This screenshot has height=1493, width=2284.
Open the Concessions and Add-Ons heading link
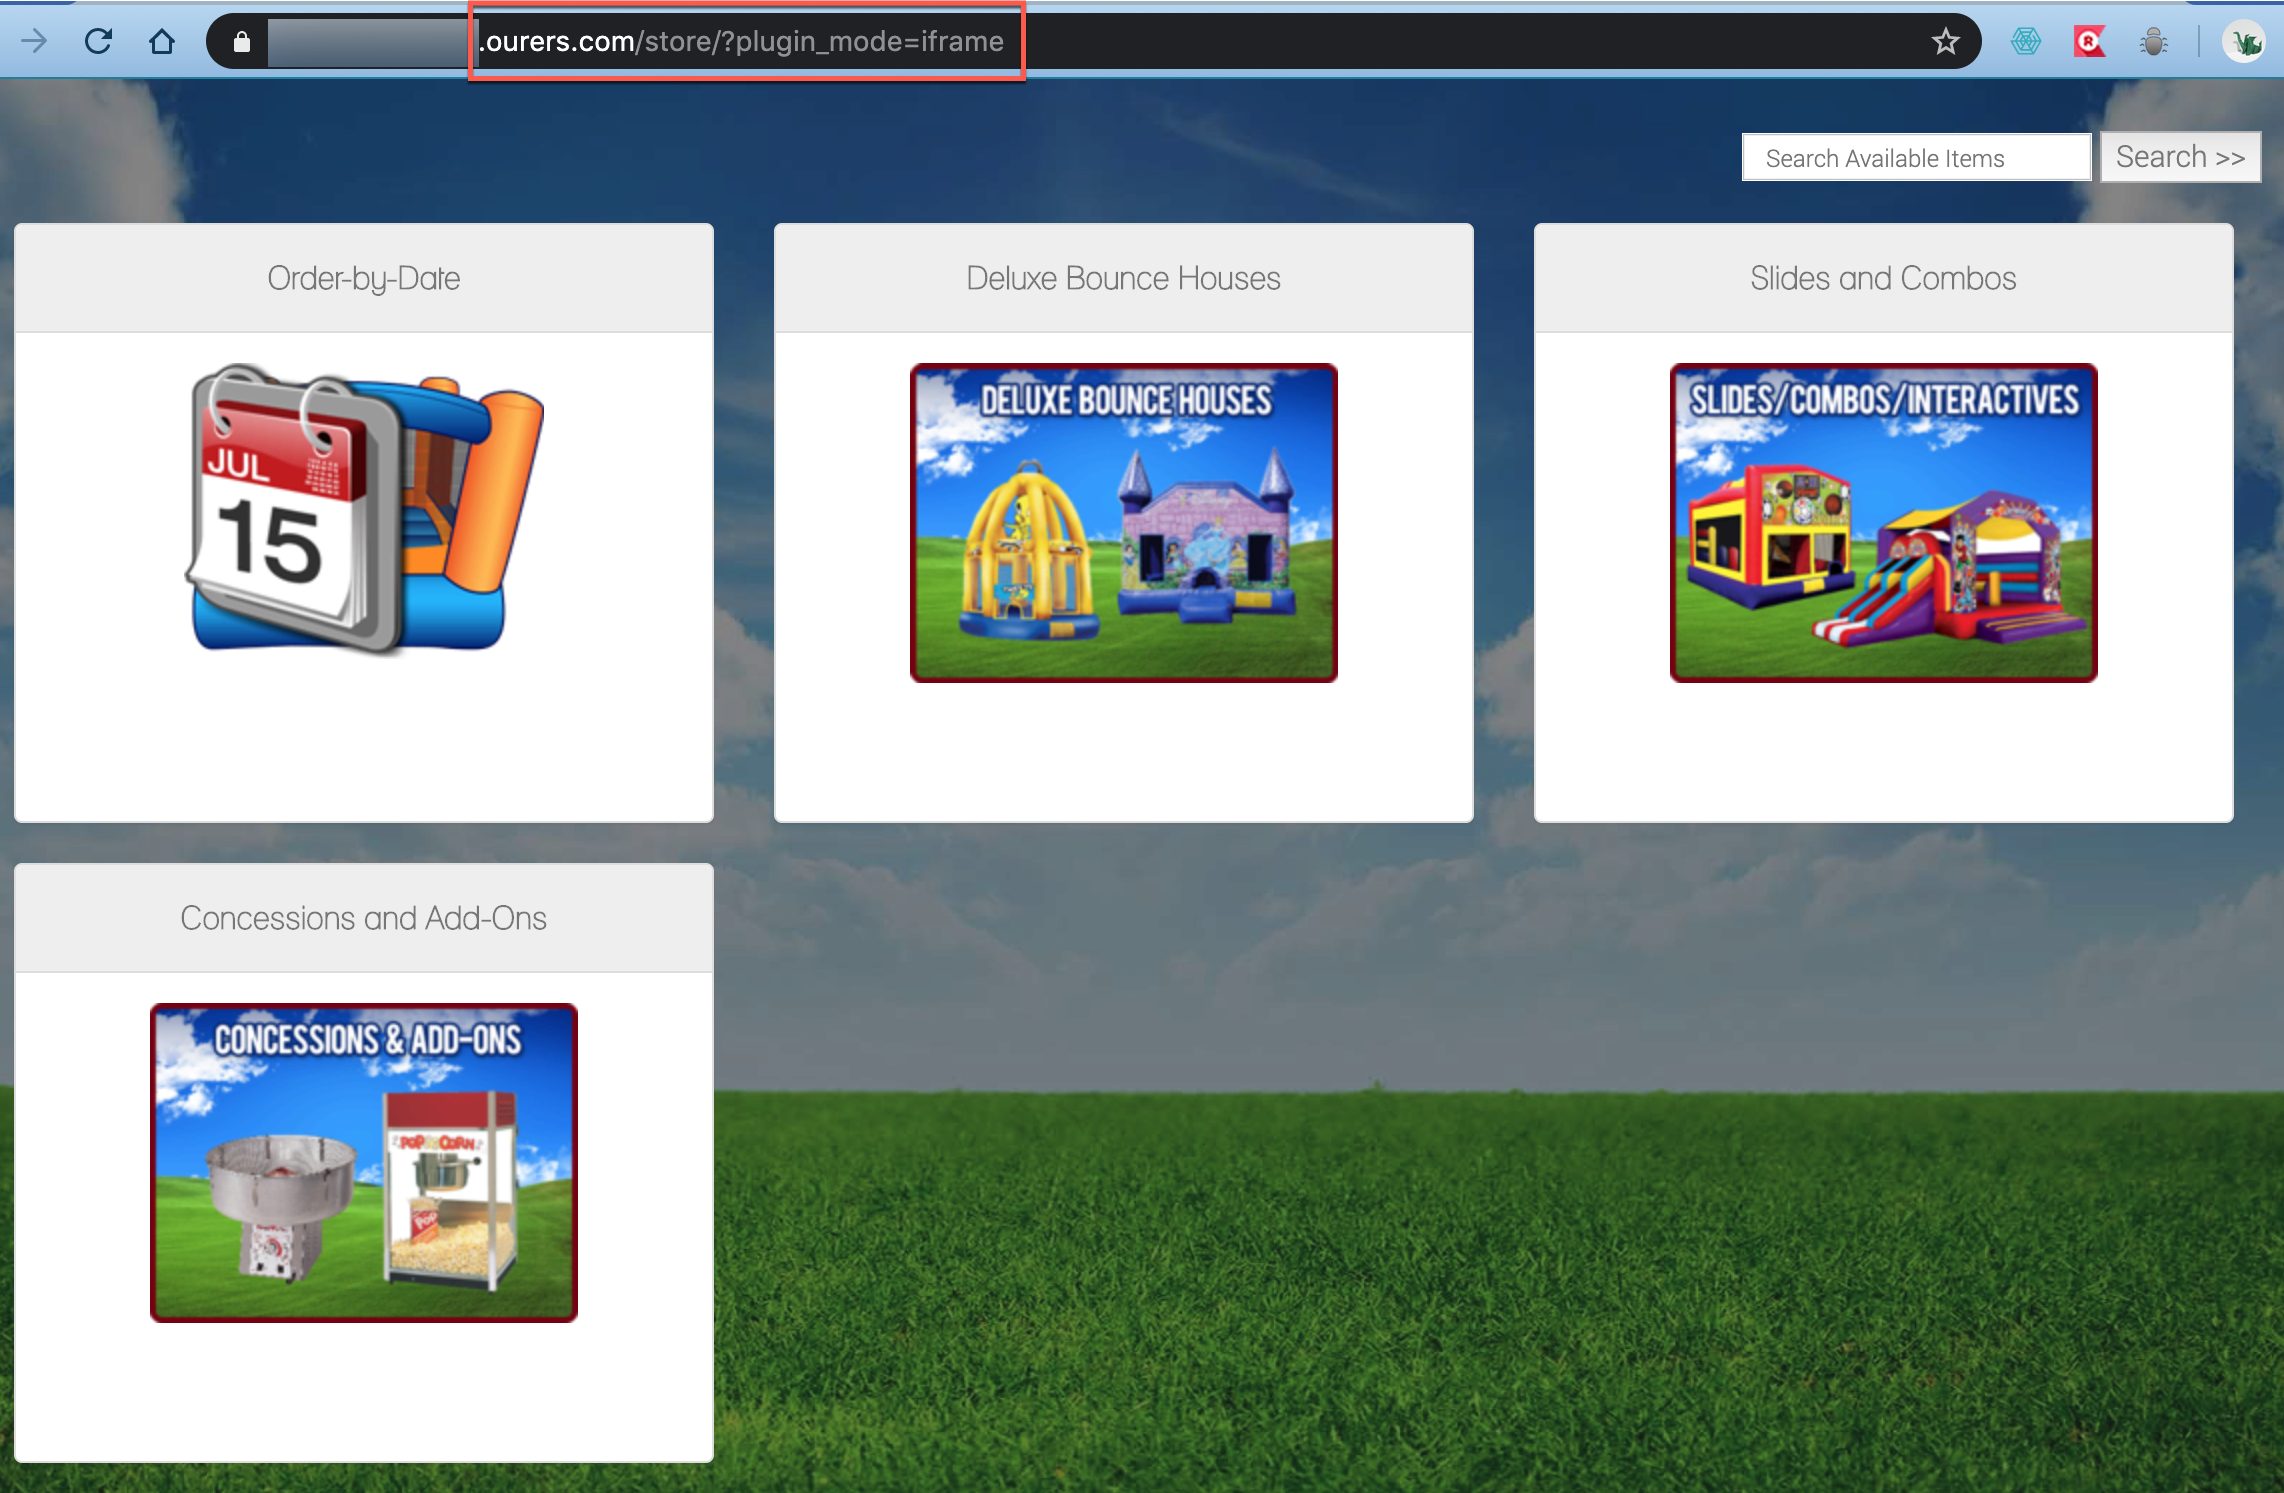pos(363,918)
